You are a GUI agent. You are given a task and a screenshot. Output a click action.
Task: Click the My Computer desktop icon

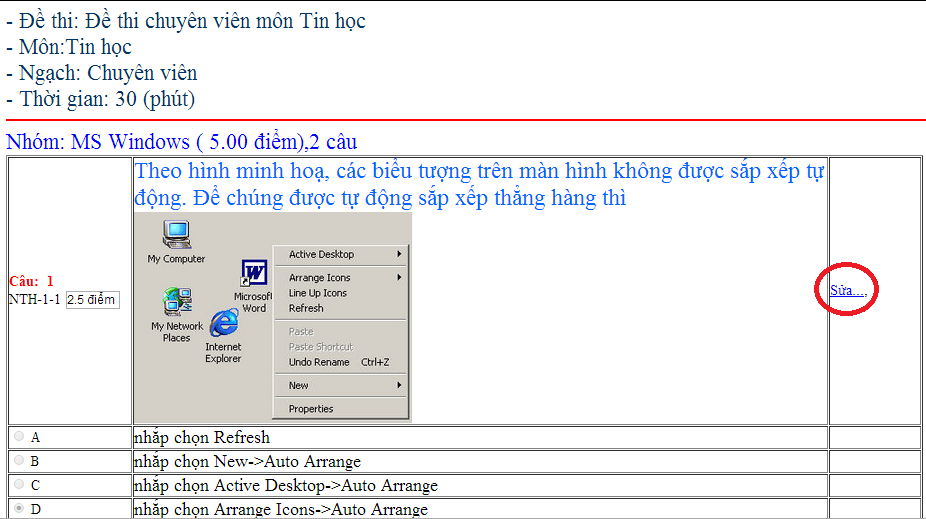pos(176,241)
